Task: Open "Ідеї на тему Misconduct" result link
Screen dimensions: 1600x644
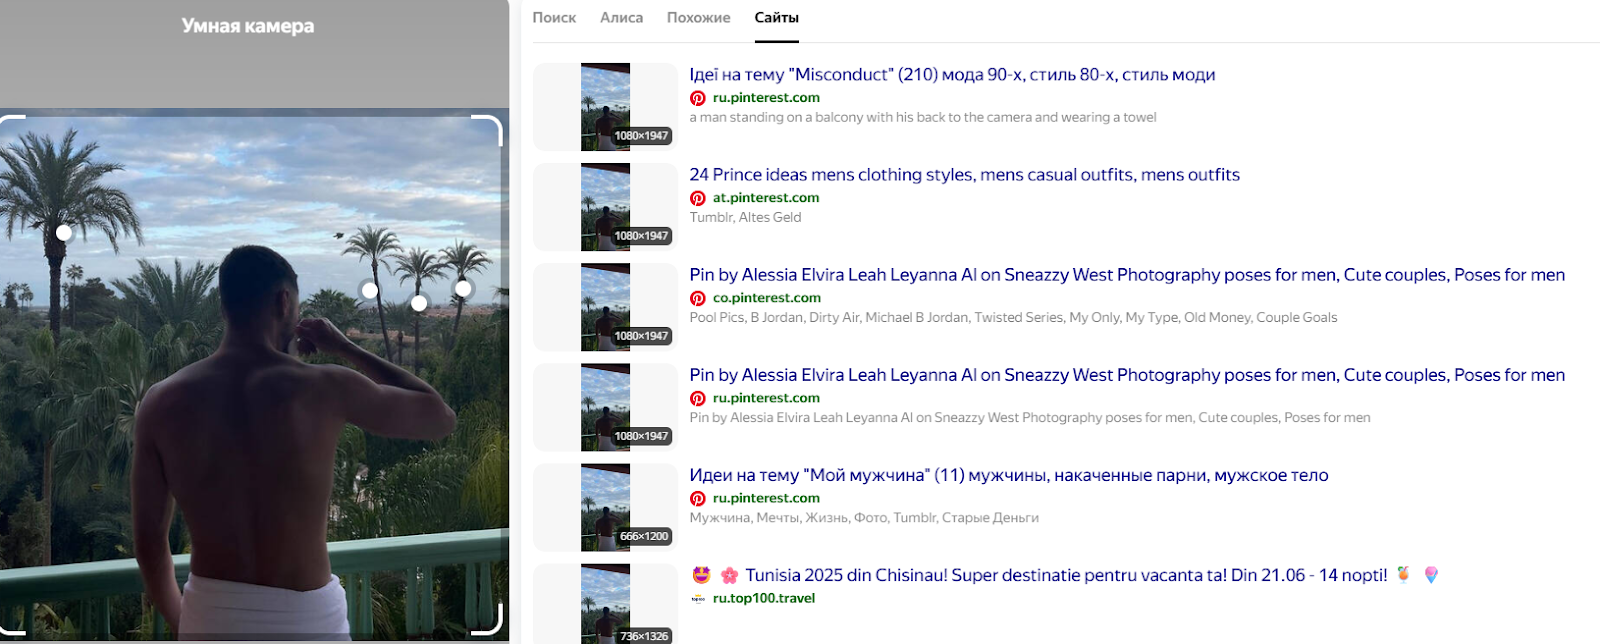Action: [x=951, y=75]
